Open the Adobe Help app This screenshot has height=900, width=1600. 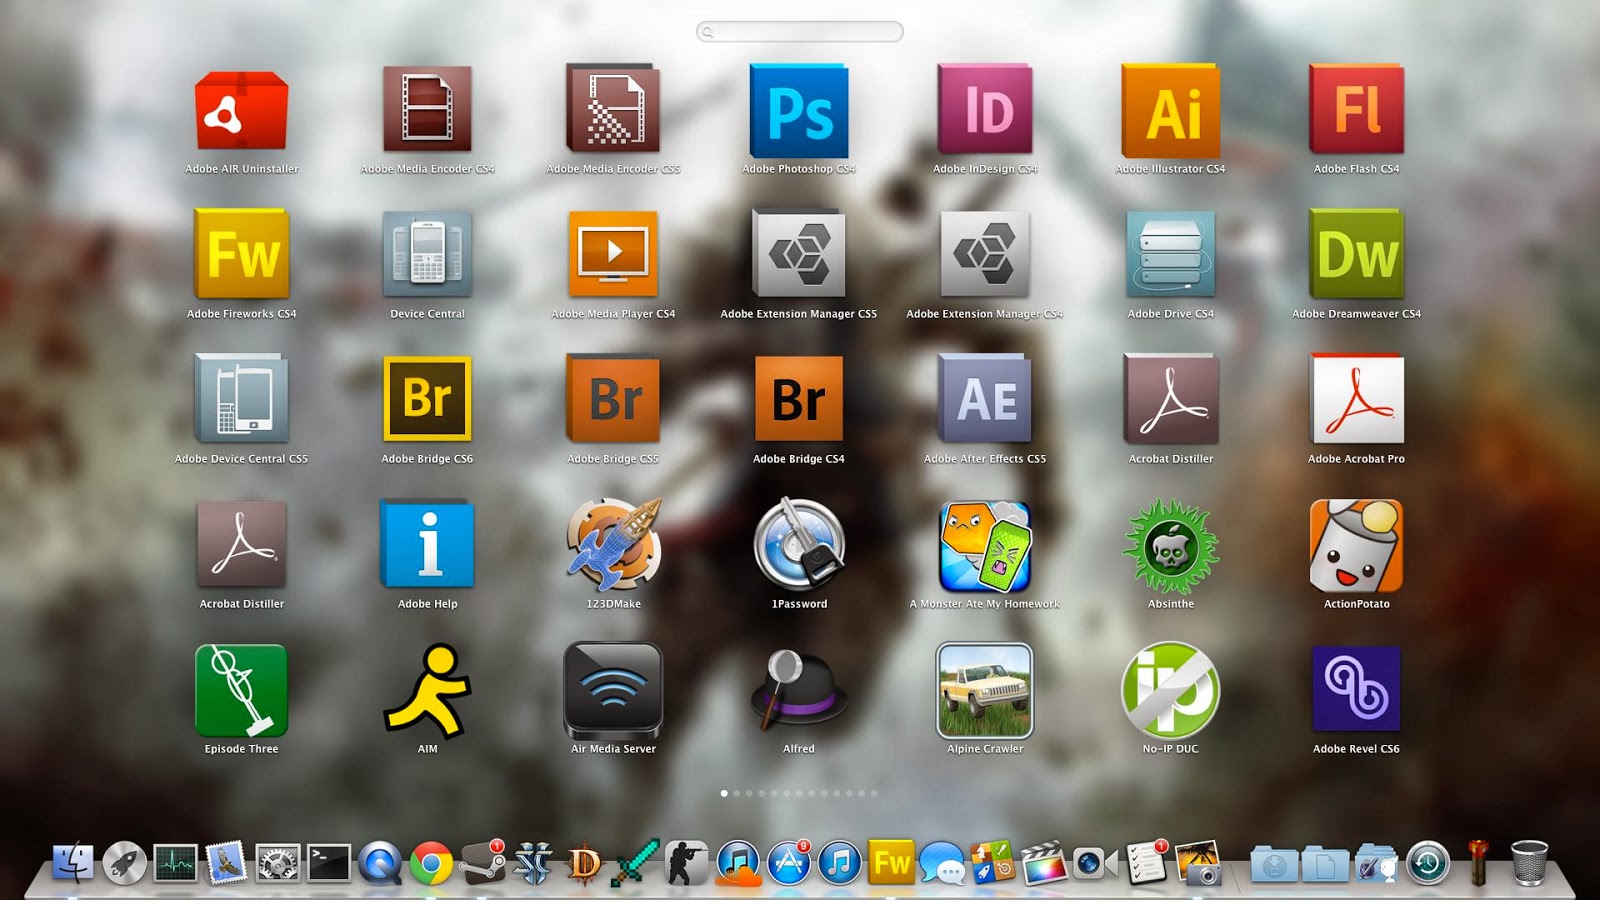pos(427,544)
